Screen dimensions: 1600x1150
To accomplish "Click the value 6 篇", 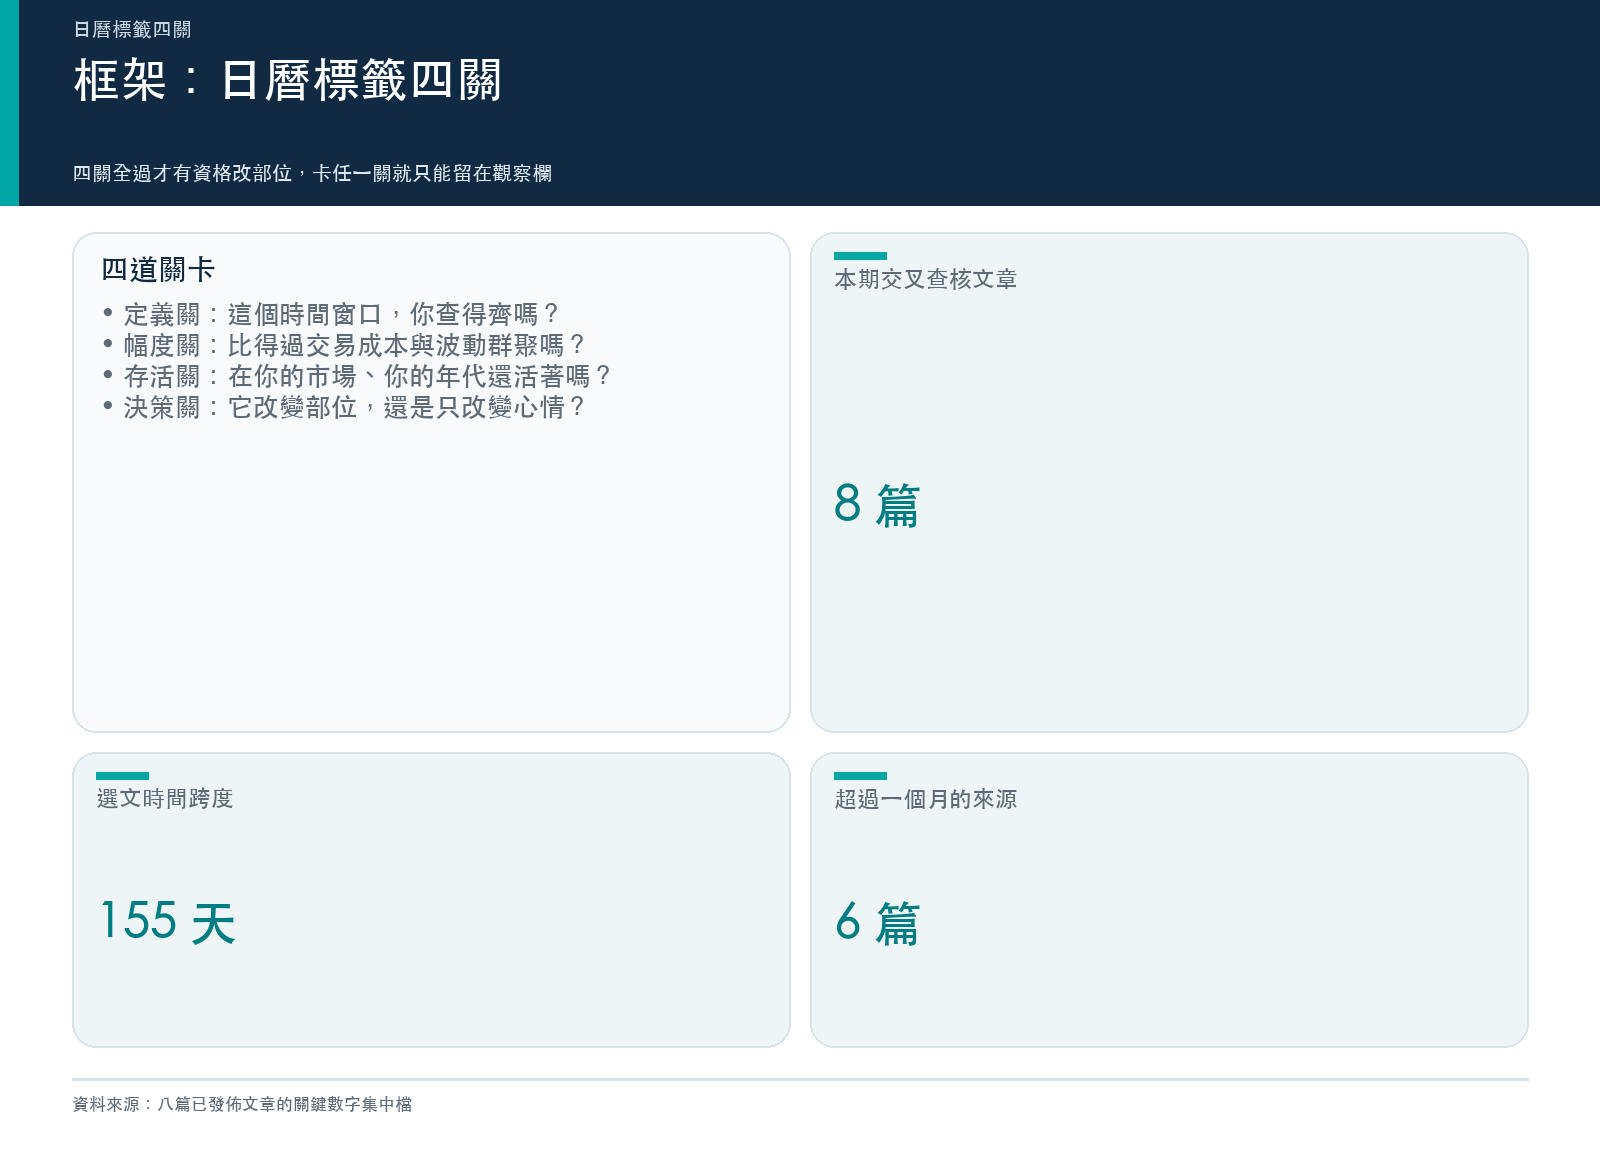I will (x=877, y=921).
